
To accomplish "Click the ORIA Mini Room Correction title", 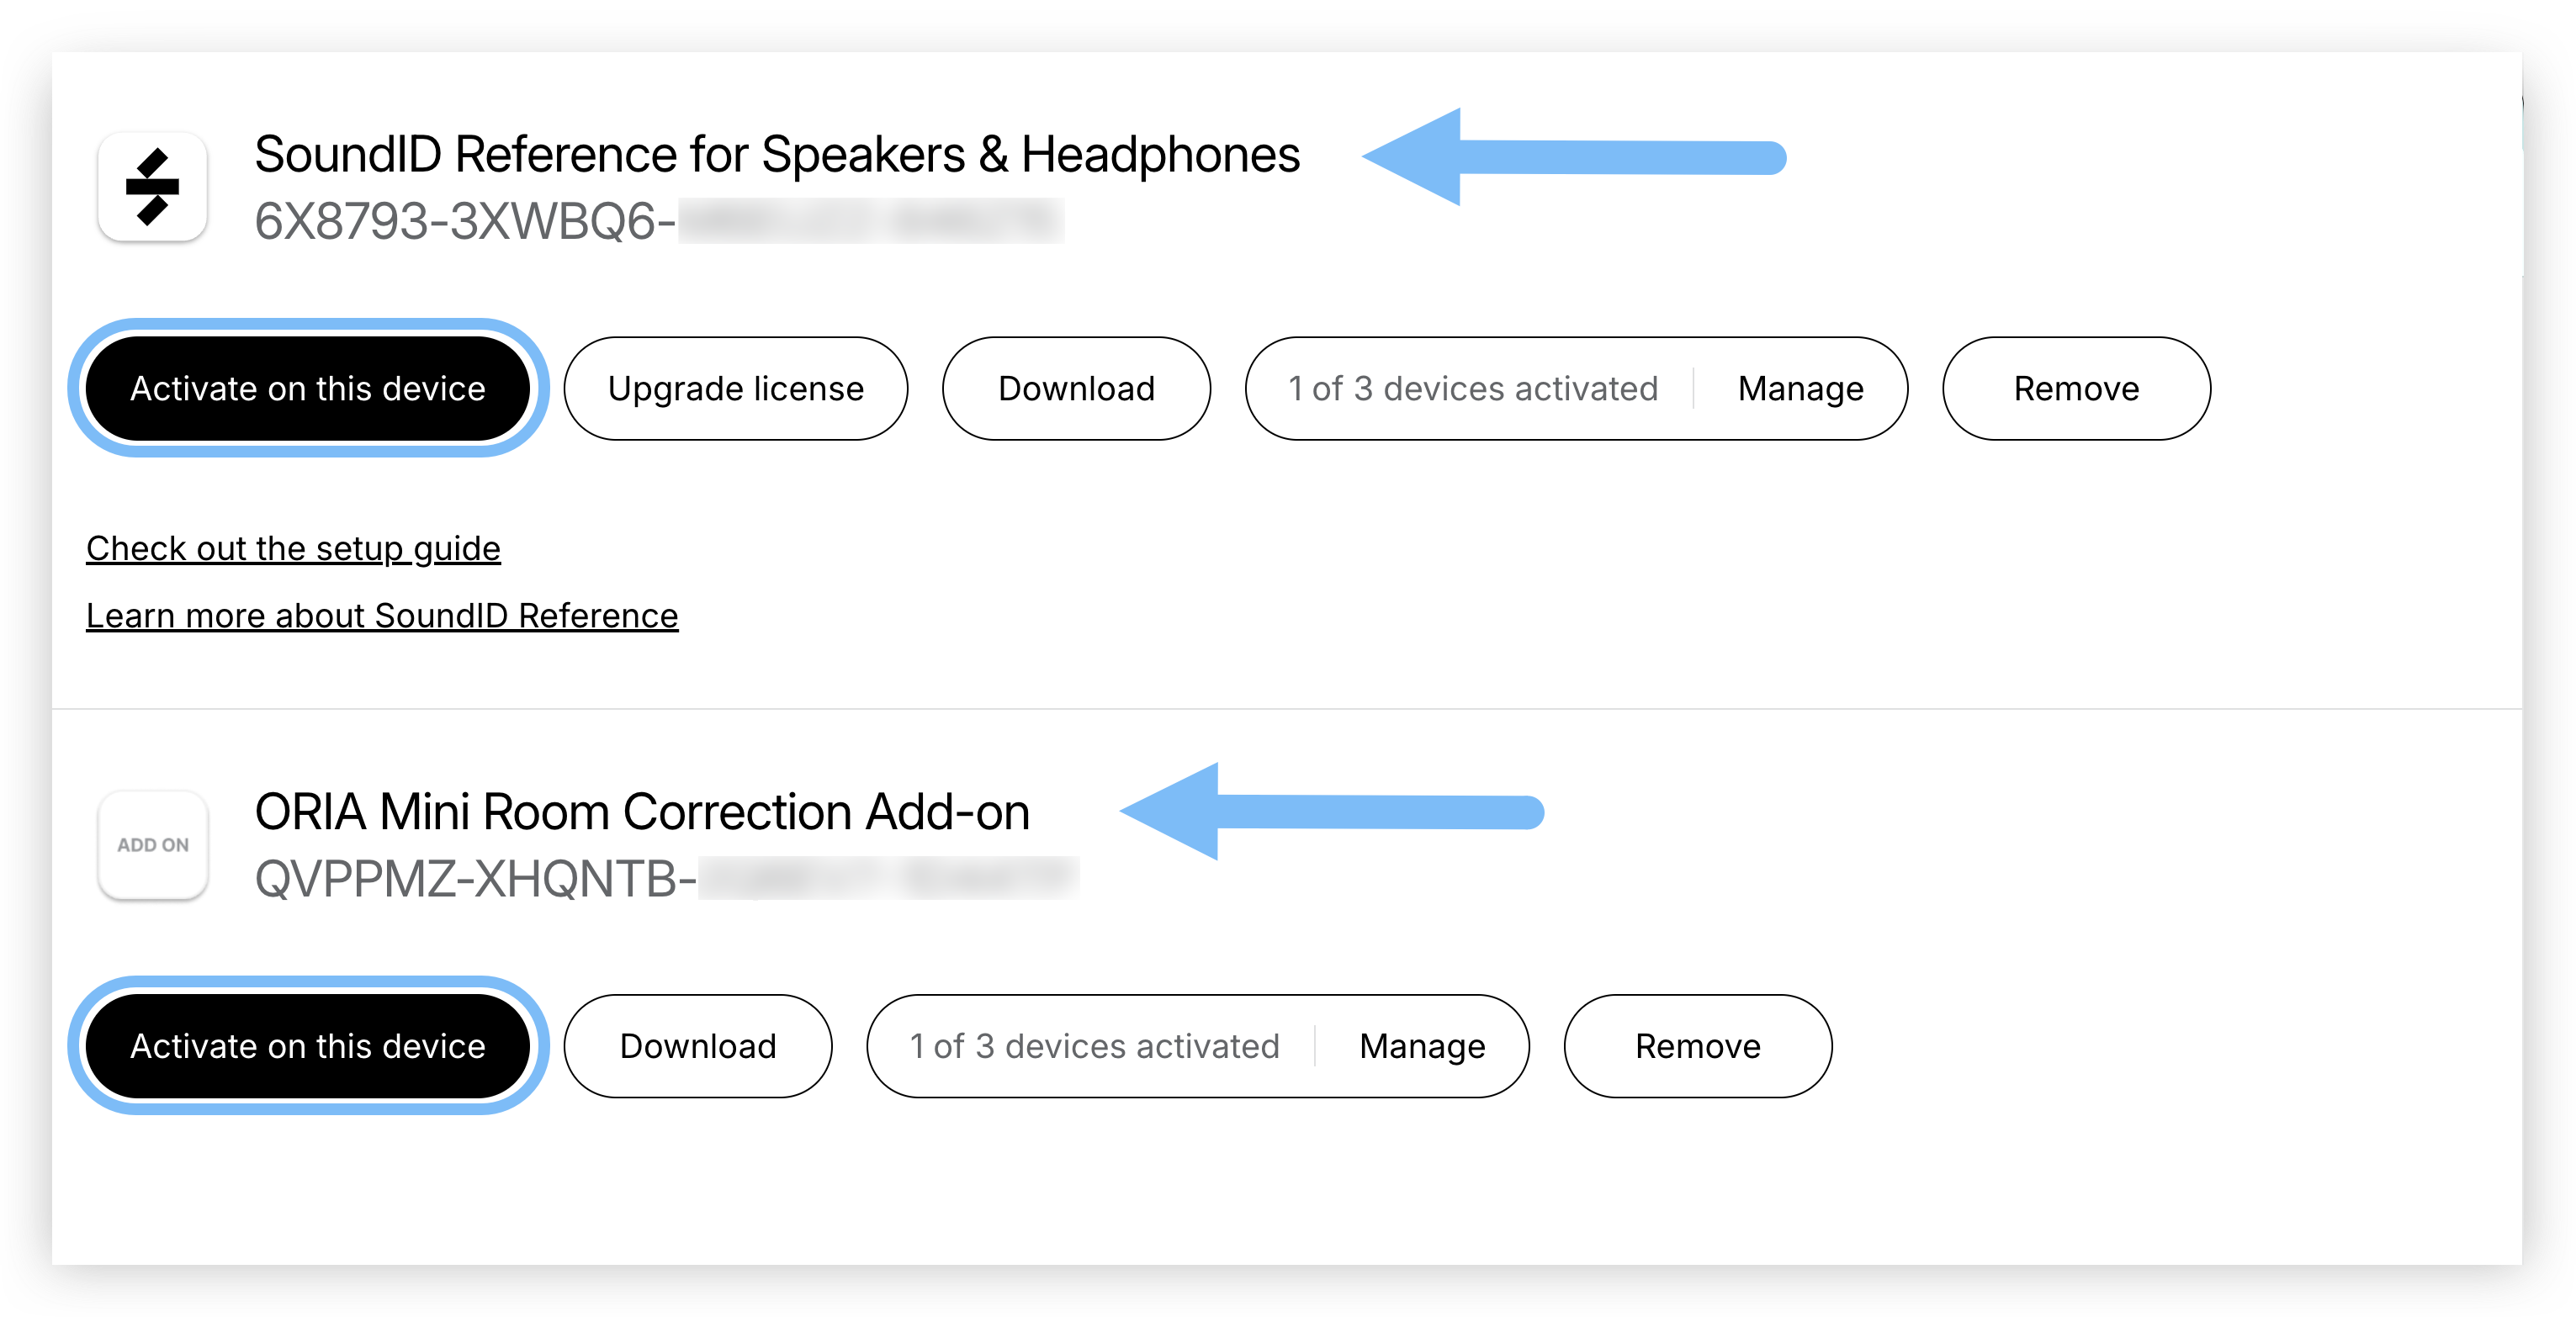I will (642, 812).
